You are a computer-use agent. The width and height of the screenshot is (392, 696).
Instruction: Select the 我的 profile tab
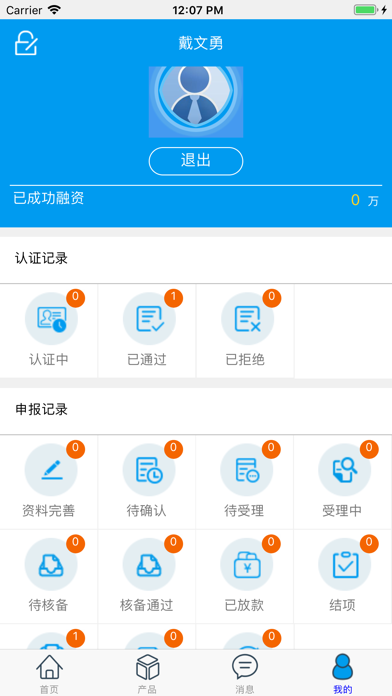click(343, 673)
